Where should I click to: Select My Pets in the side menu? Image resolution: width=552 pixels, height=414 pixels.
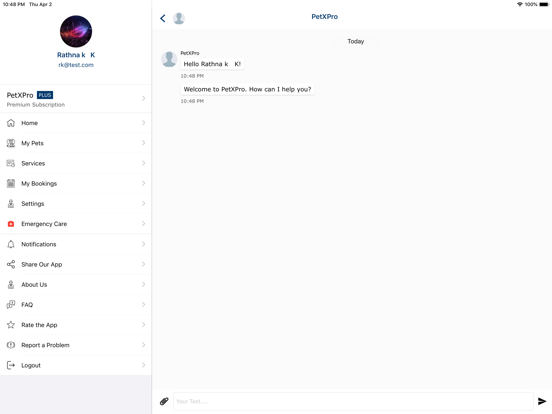(x=76, y=143)
